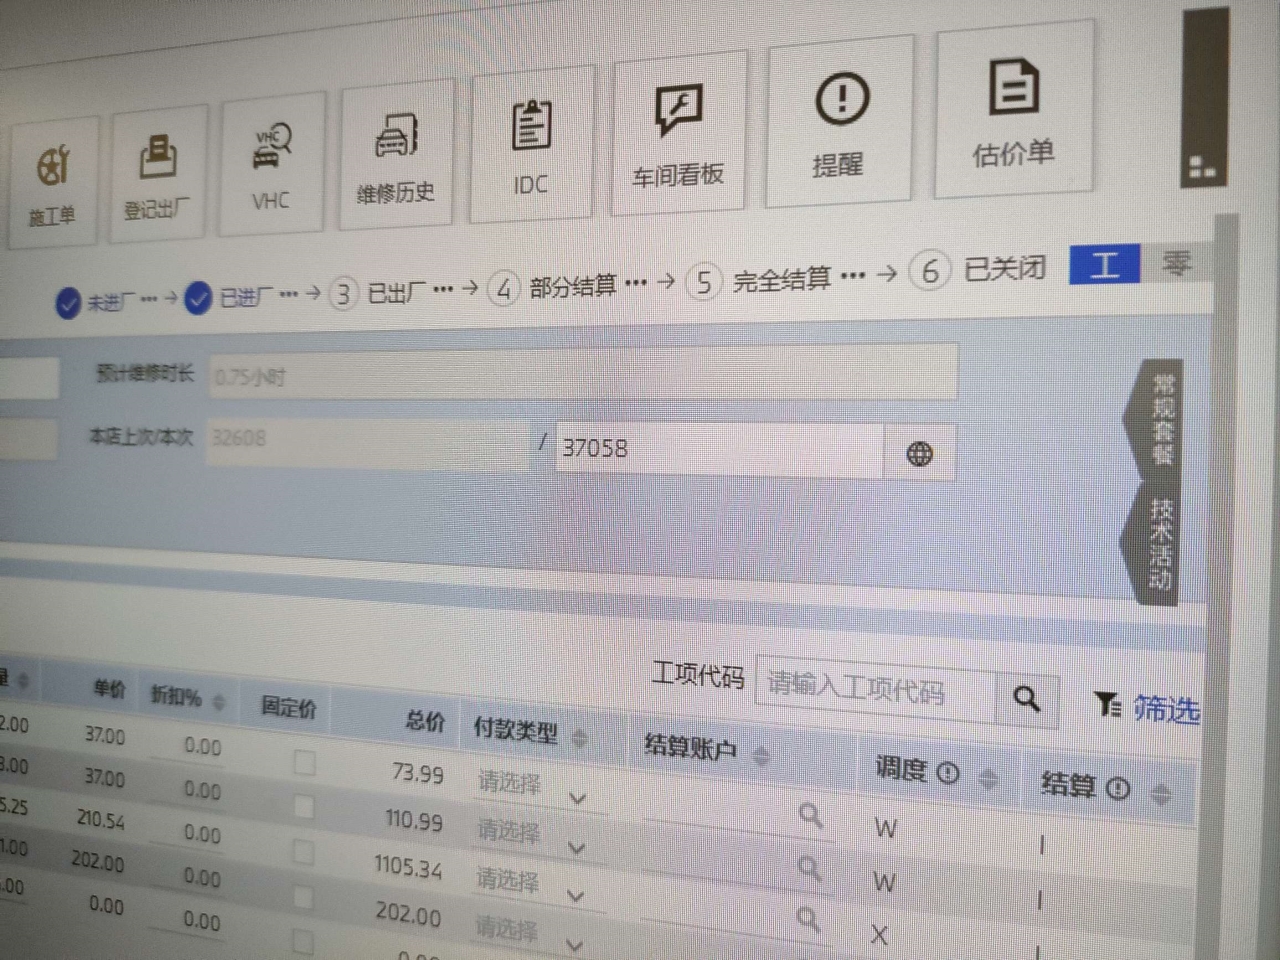
Task: Click the 登记出厂 toolbar icon
Action: pos(158,173)
